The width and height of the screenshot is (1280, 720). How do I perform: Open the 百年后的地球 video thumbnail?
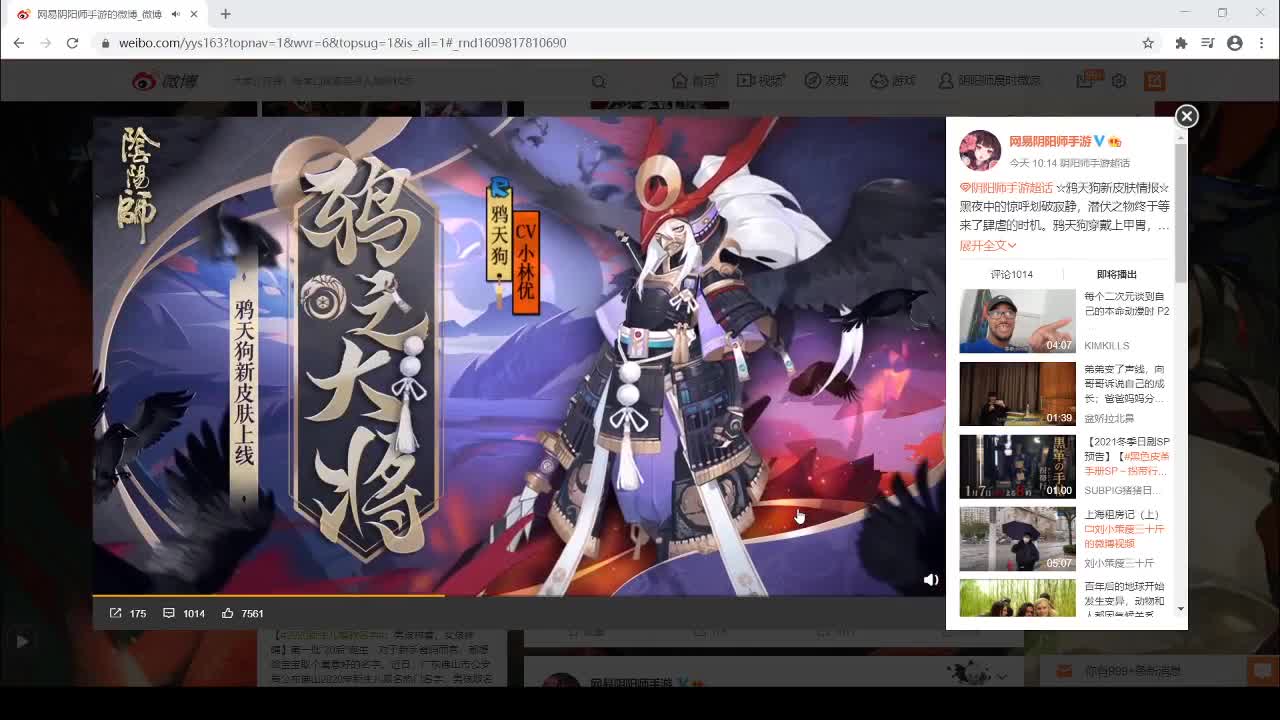[x=1017, y=599]
